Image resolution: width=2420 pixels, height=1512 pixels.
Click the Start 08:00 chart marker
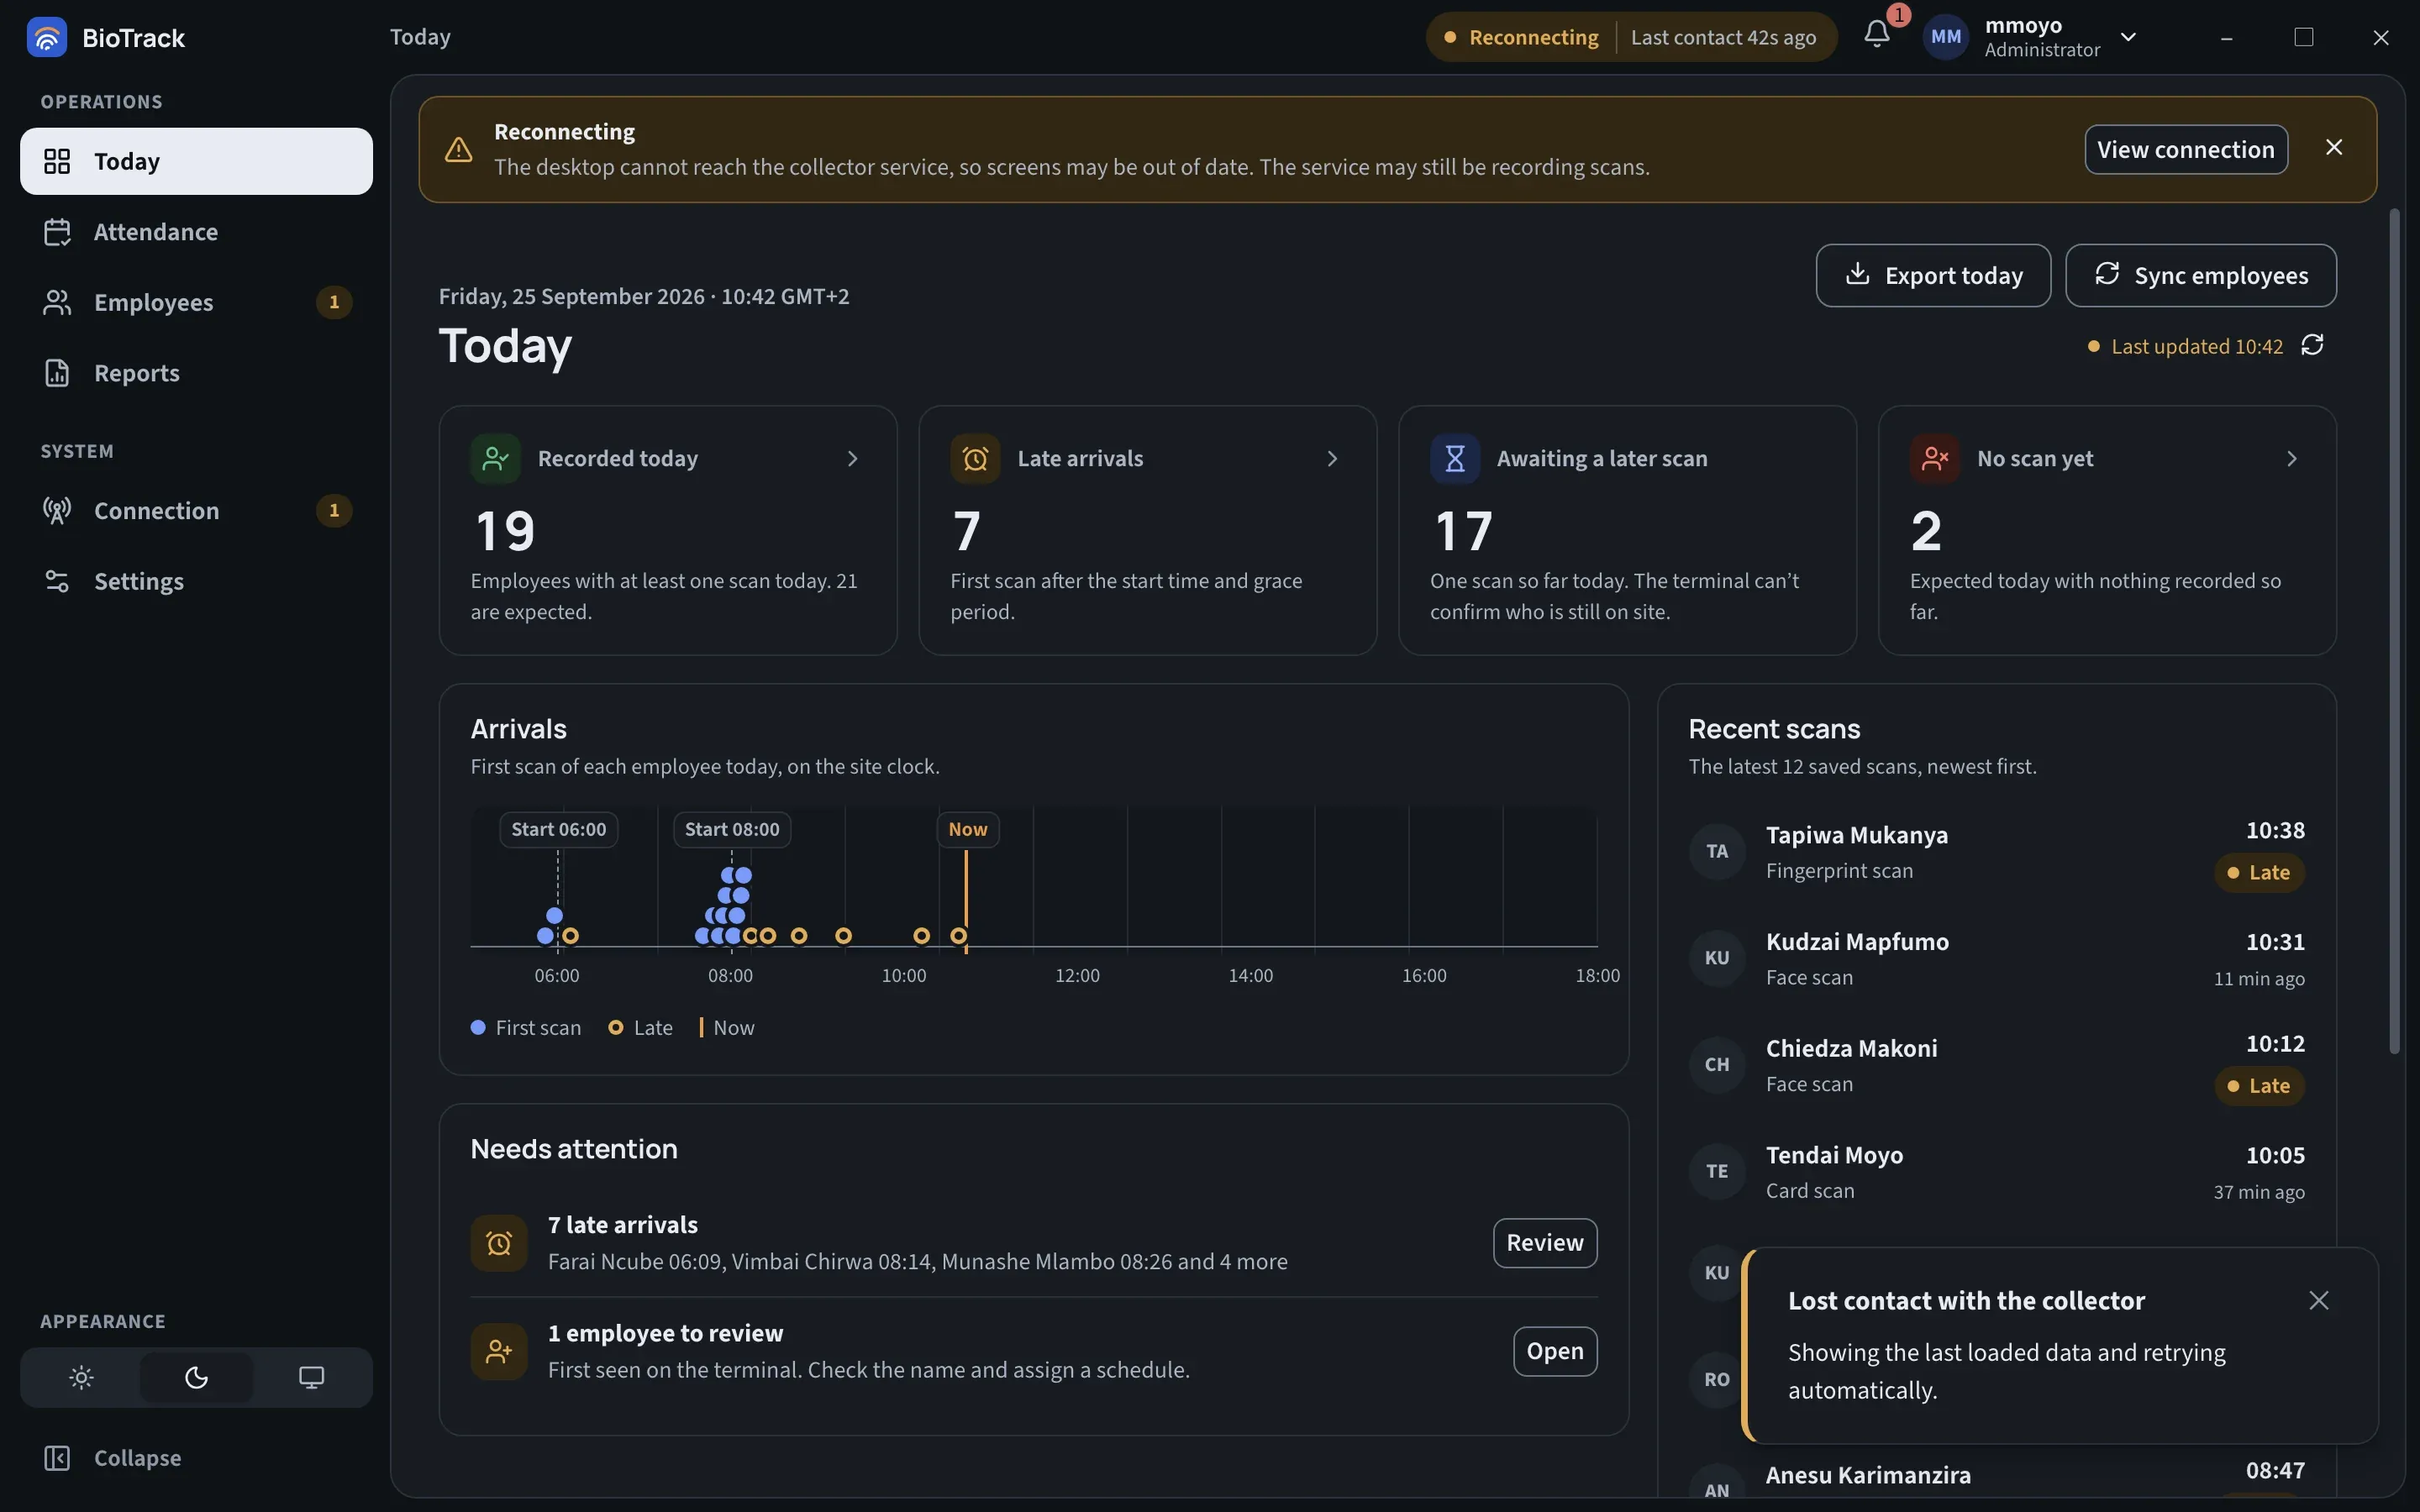pyautogui.click(x=732, y=829)
